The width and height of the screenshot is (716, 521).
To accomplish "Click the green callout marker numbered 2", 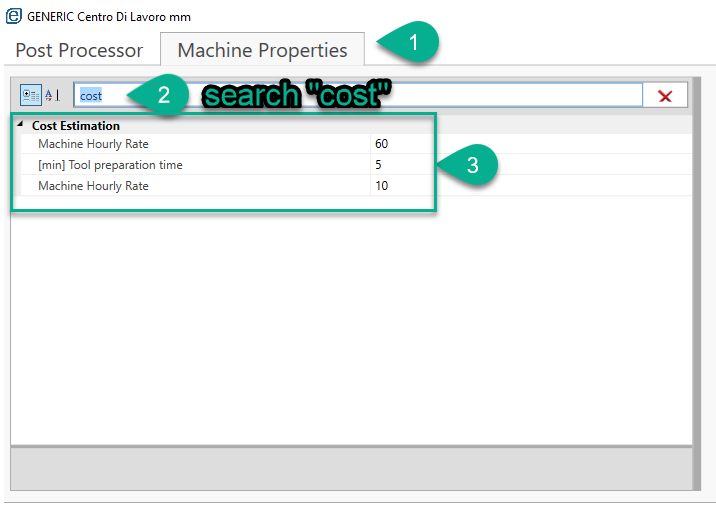I will [160, 95].
